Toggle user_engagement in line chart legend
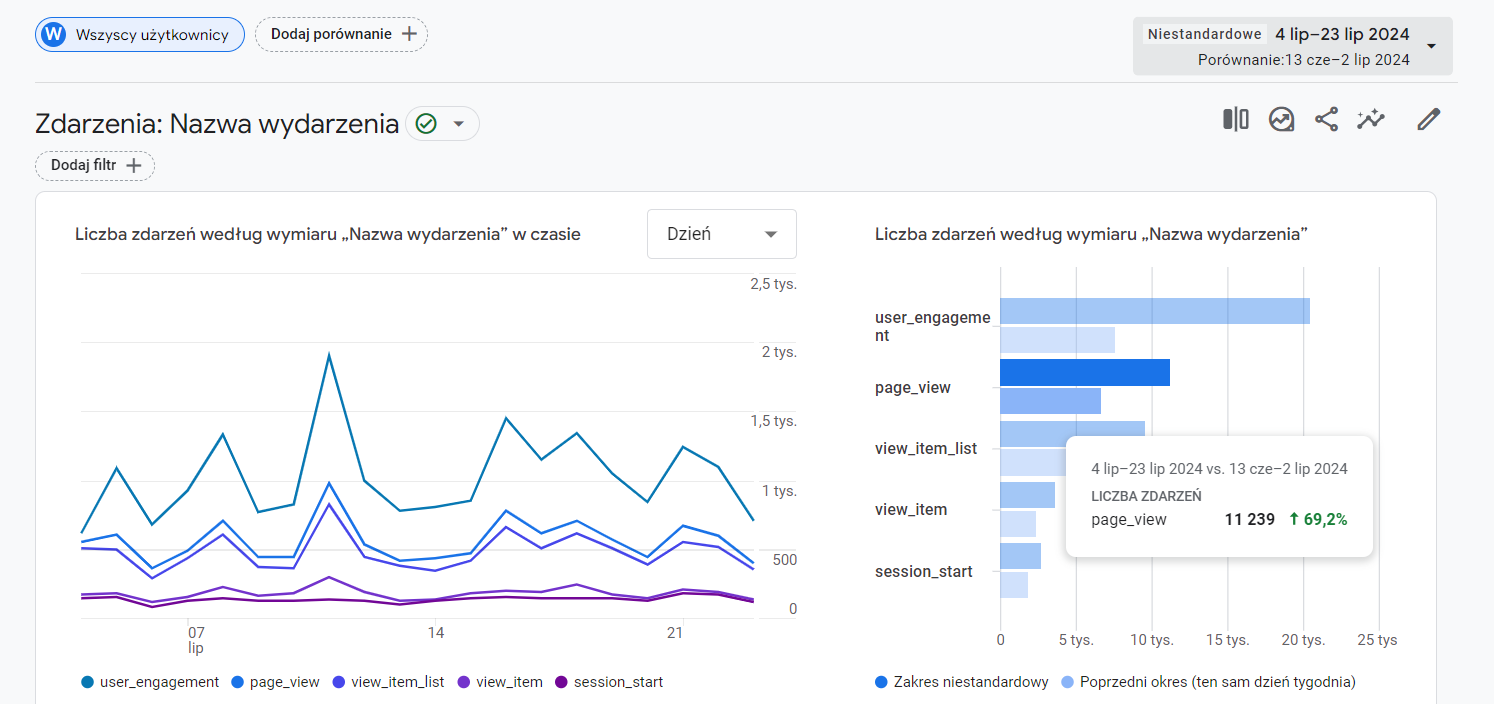 (150, 682)
